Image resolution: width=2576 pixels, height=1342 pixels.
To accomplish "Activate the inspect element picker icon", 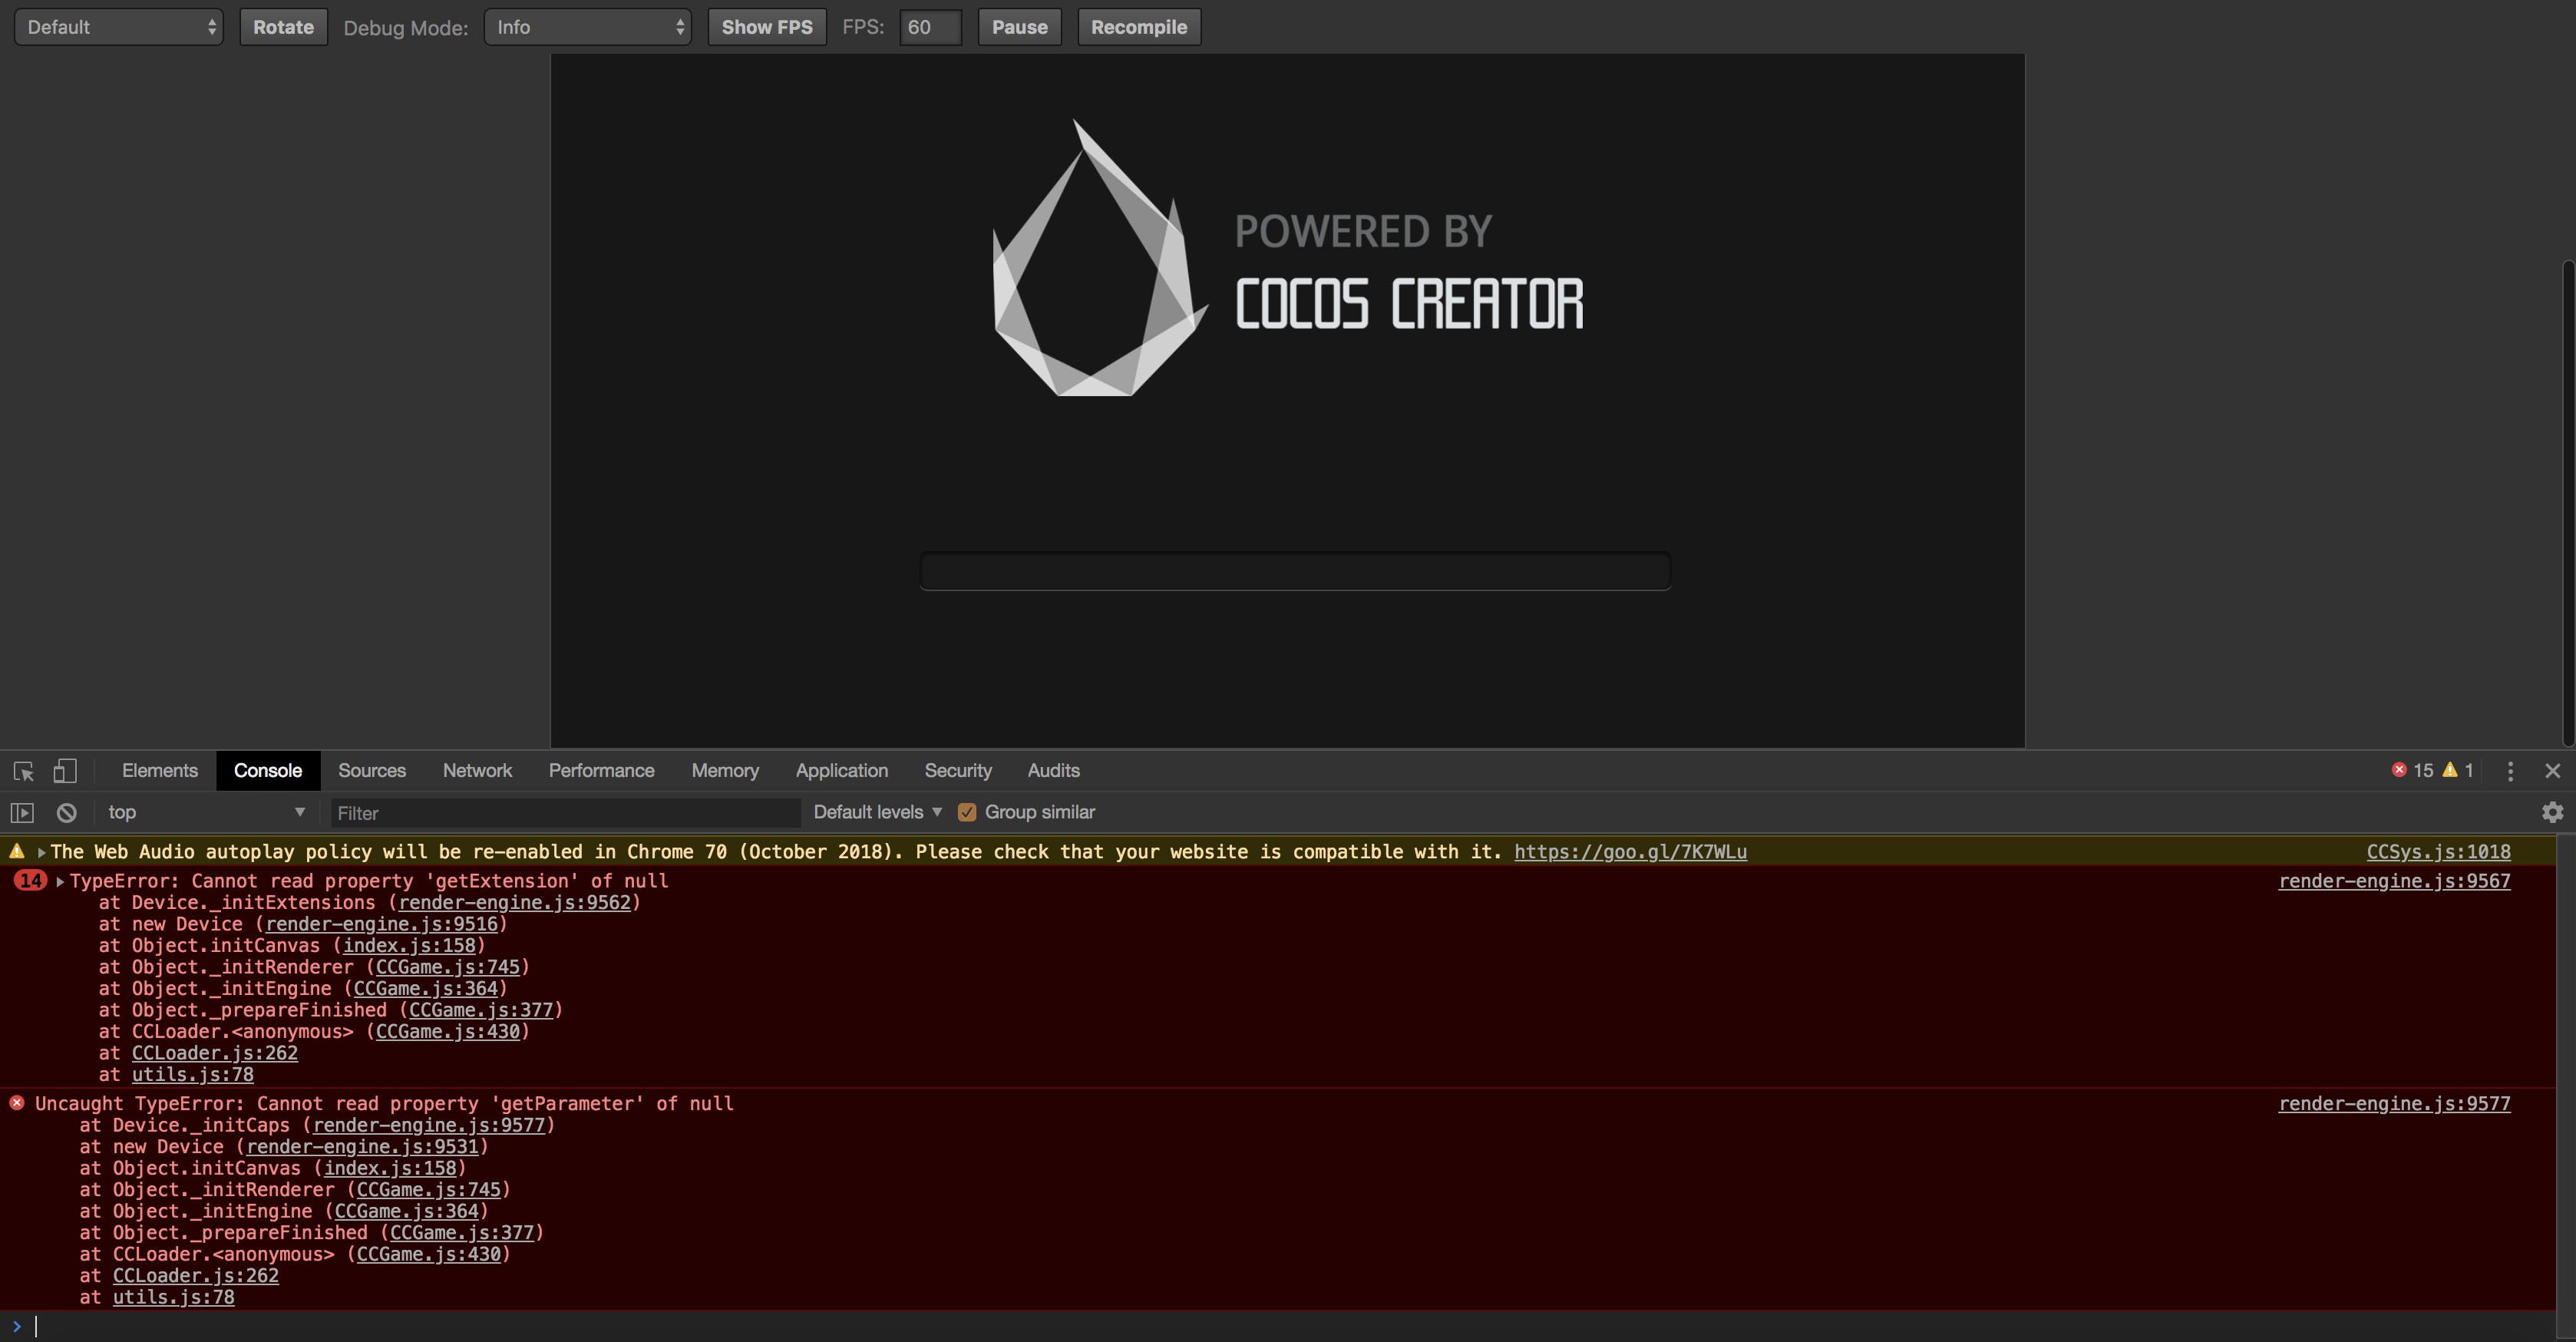I will pos(24,771).
